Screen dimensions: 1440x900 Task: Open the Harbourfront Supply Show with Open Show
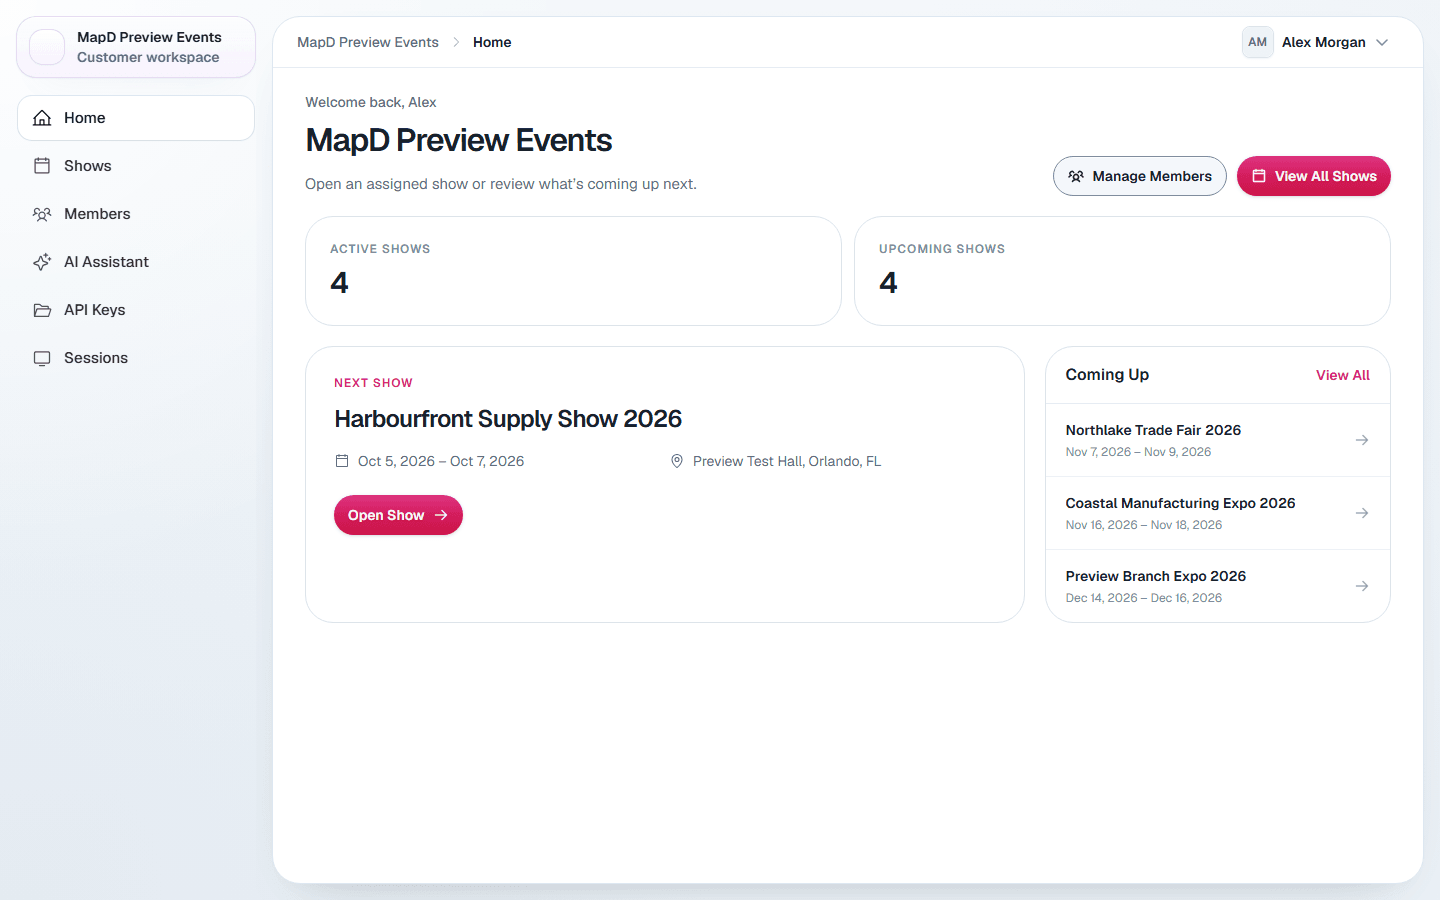pos(398,515)
